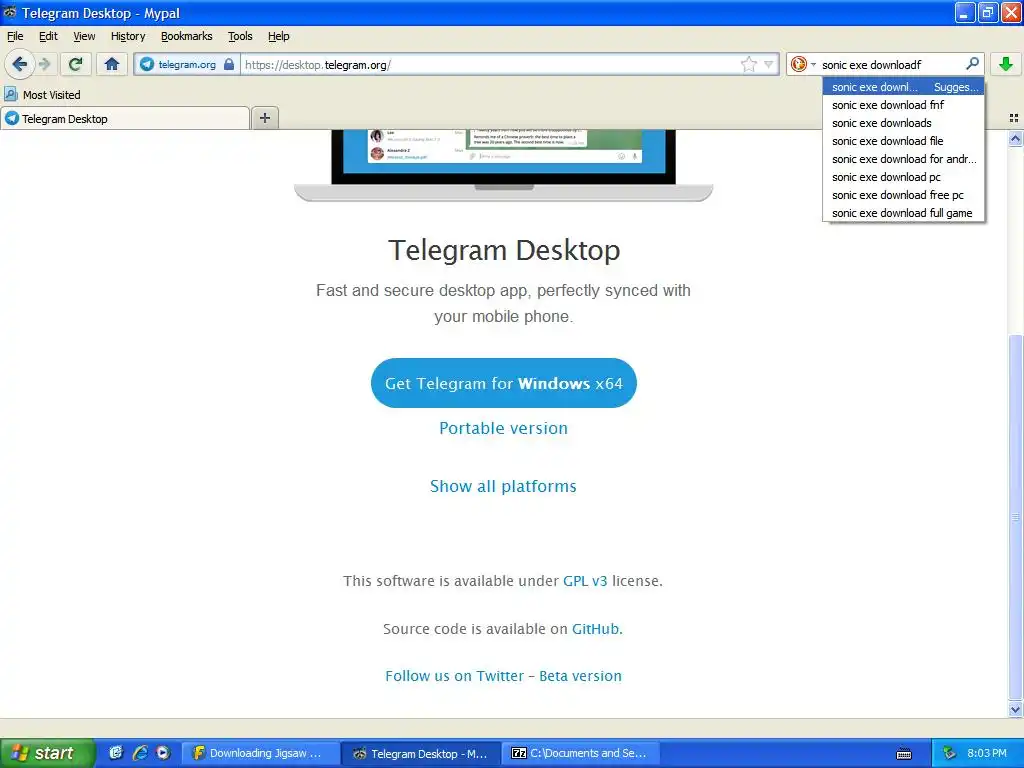Open the URL history dropdown arrow
Viewport: 1024px width, 768px height.
coord(769,64)
